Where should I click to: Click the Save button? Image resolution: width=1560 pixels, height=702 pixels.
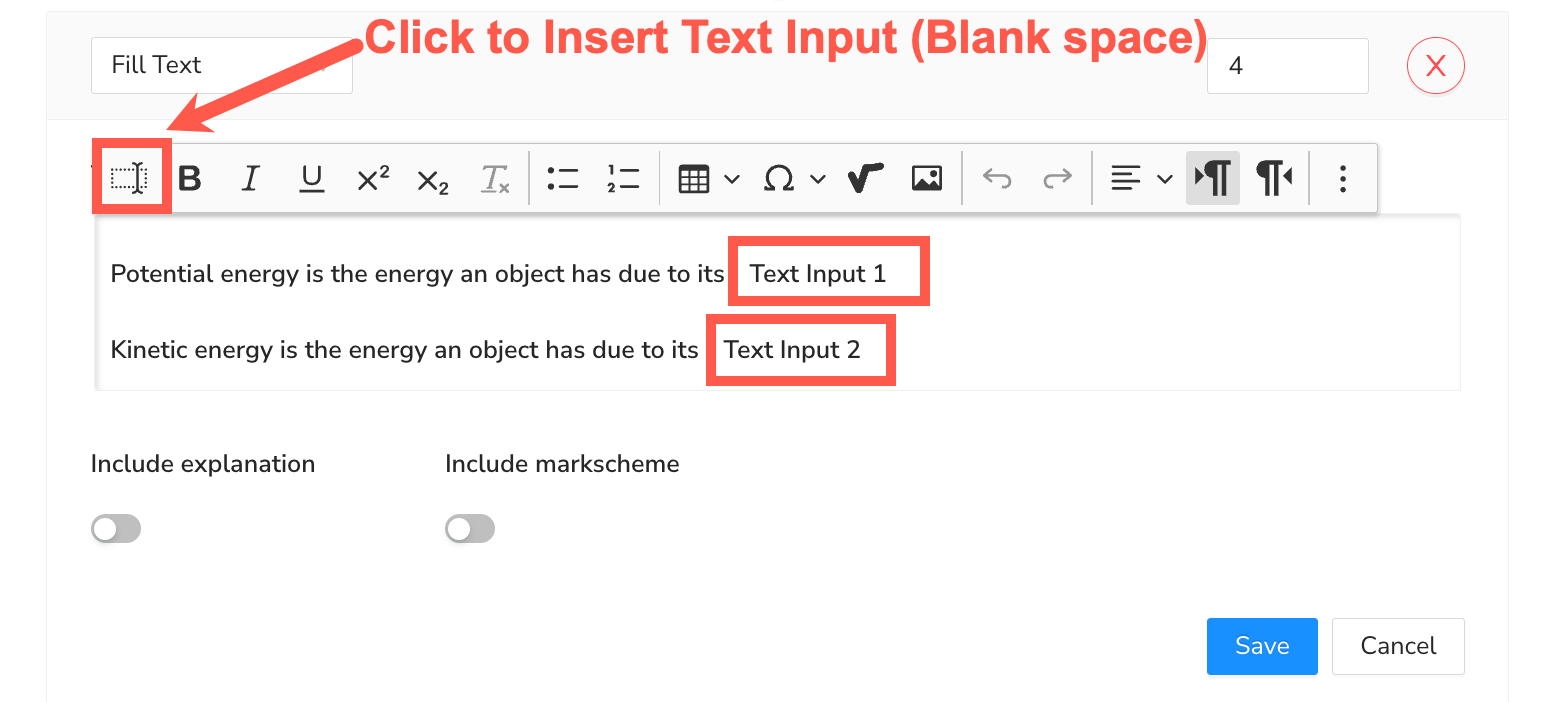coord(1262,646)
